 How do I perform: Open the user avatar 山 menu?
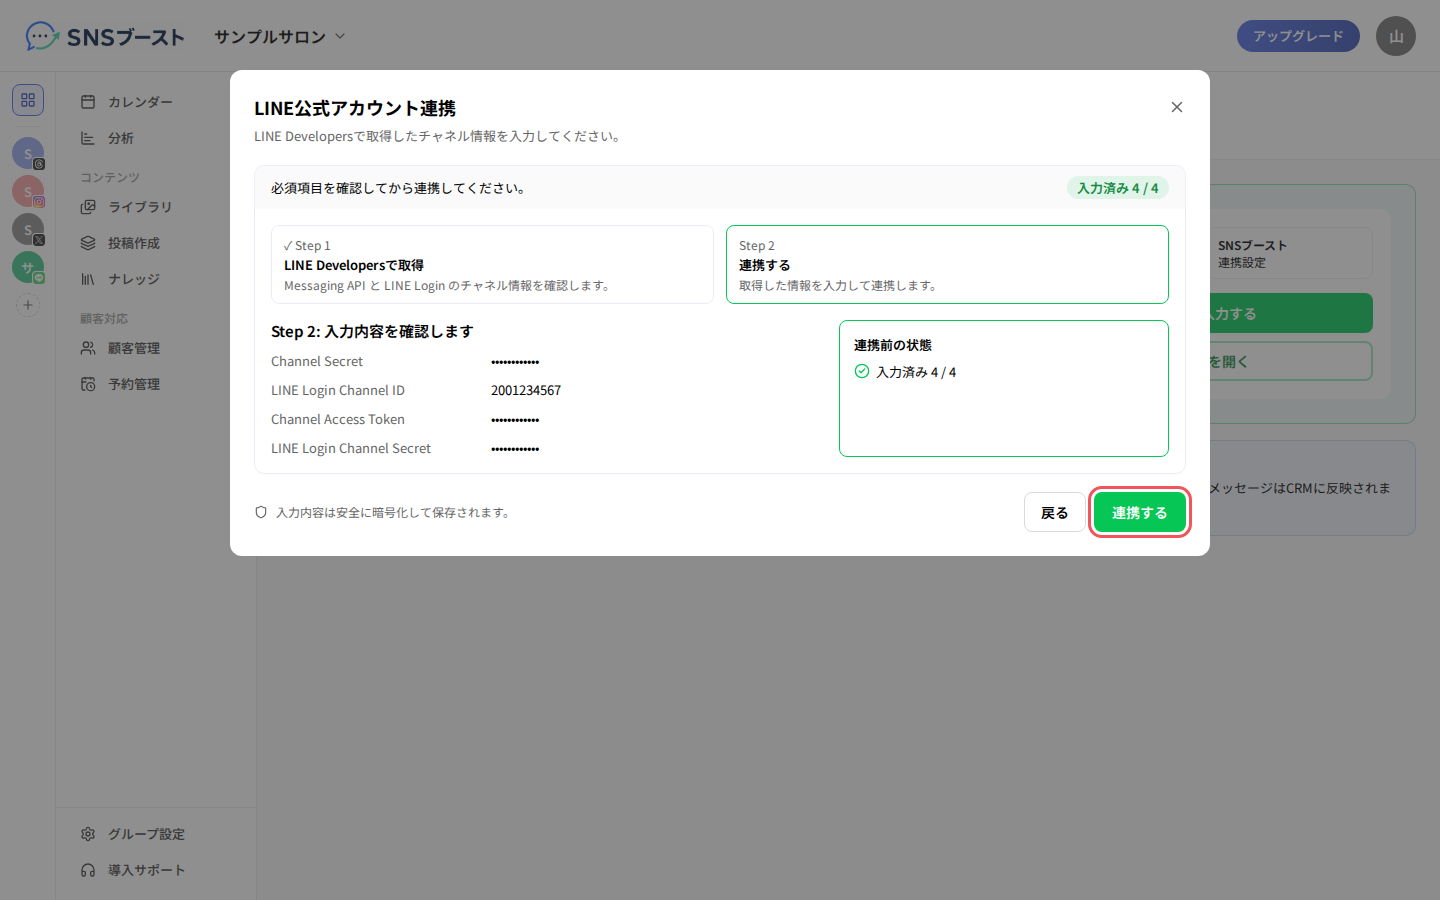(x=1396, y=36)
